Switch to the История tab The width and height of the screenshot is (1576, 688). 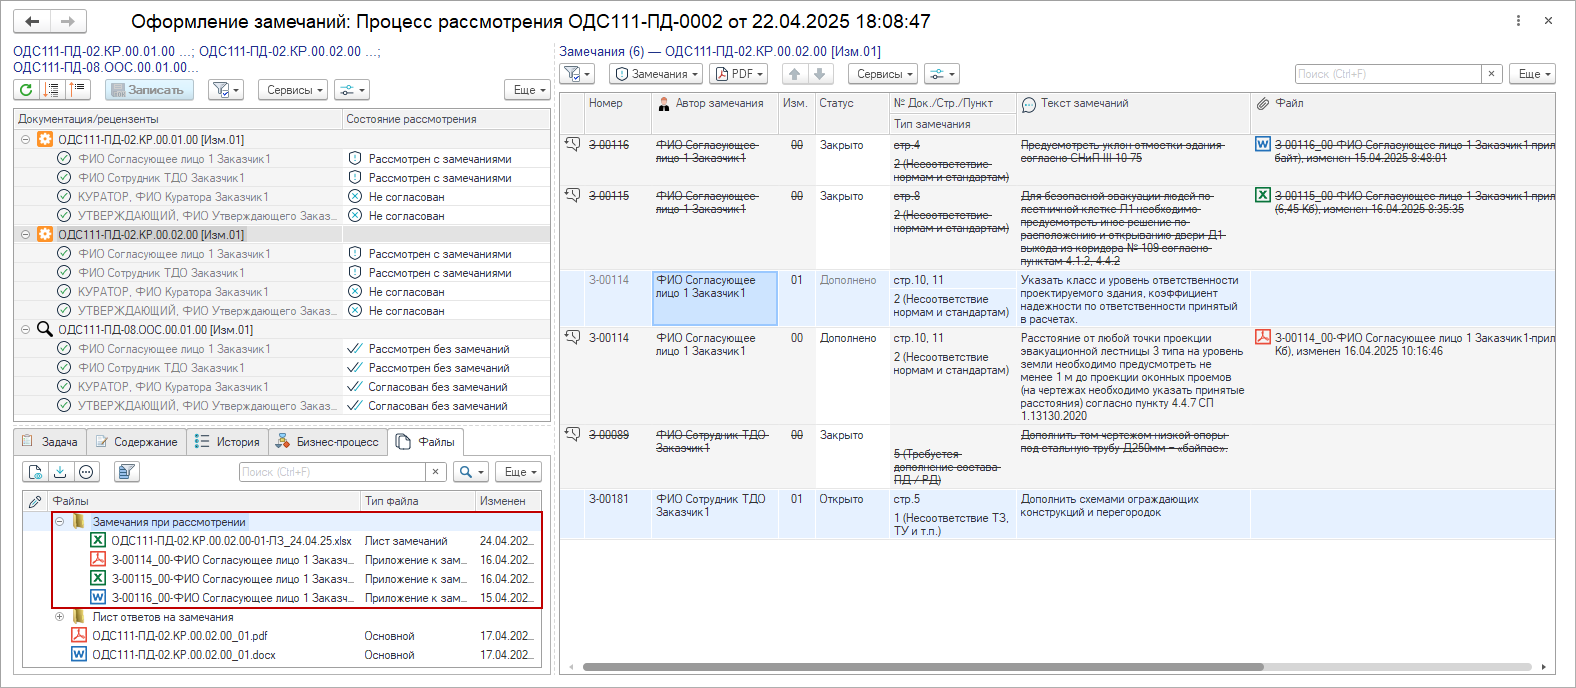point(227,442)
